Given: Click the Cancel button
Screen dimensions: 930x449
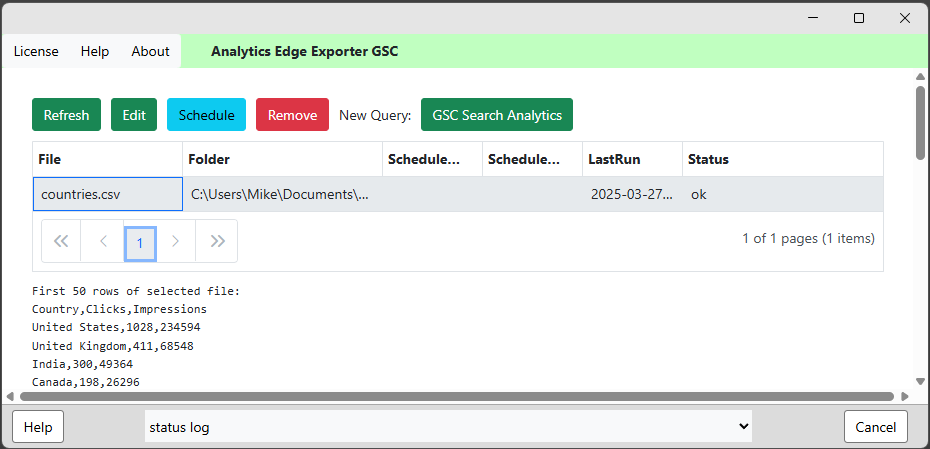Looking at the screenshot, I should tap(875, 427).
